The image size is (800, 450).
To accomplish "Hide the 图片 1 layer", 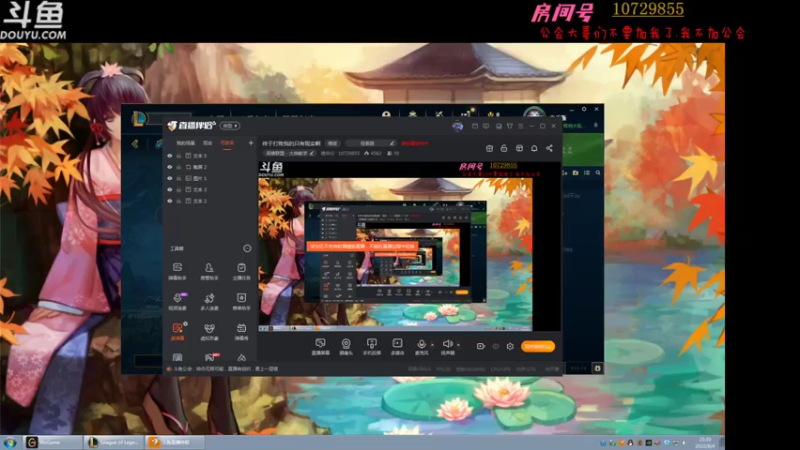I will [169, 178].
